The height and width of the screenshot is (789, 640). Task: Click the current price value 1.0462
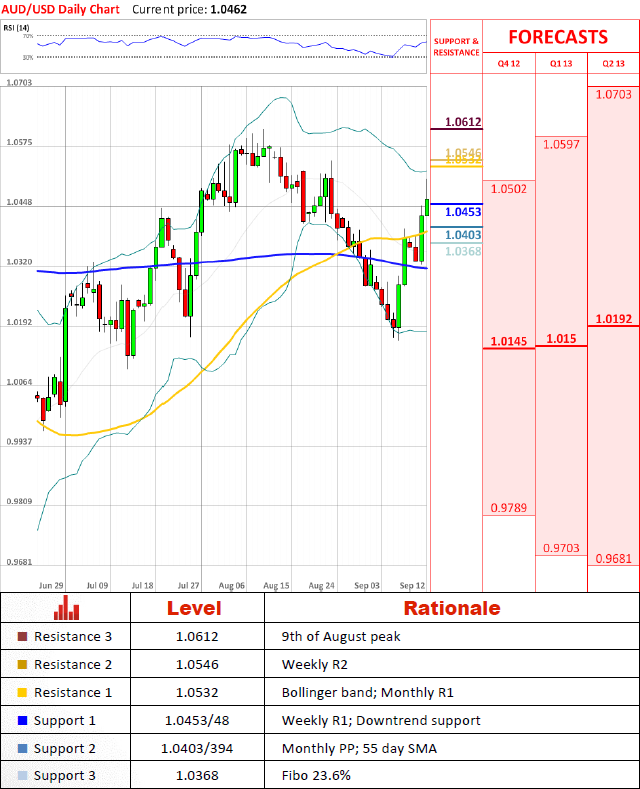228,9
